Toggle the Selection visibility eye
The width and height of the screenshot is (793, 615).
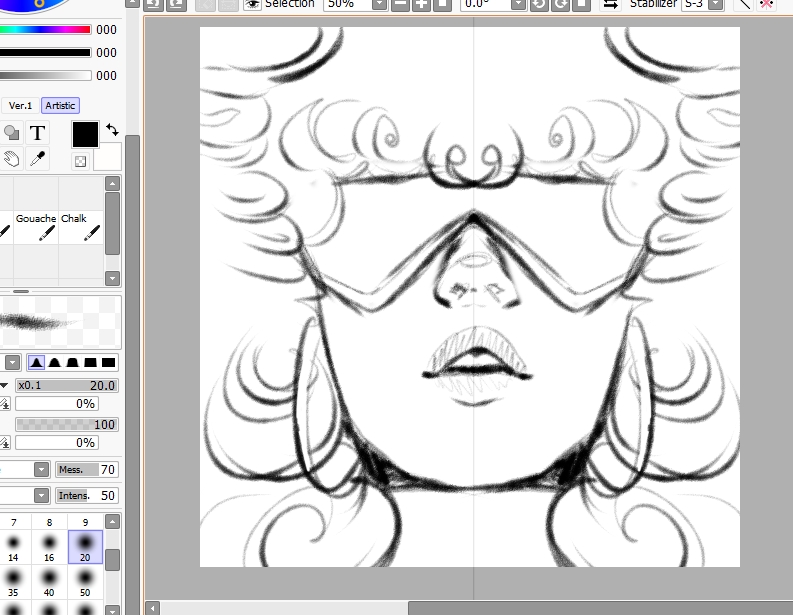252,4
